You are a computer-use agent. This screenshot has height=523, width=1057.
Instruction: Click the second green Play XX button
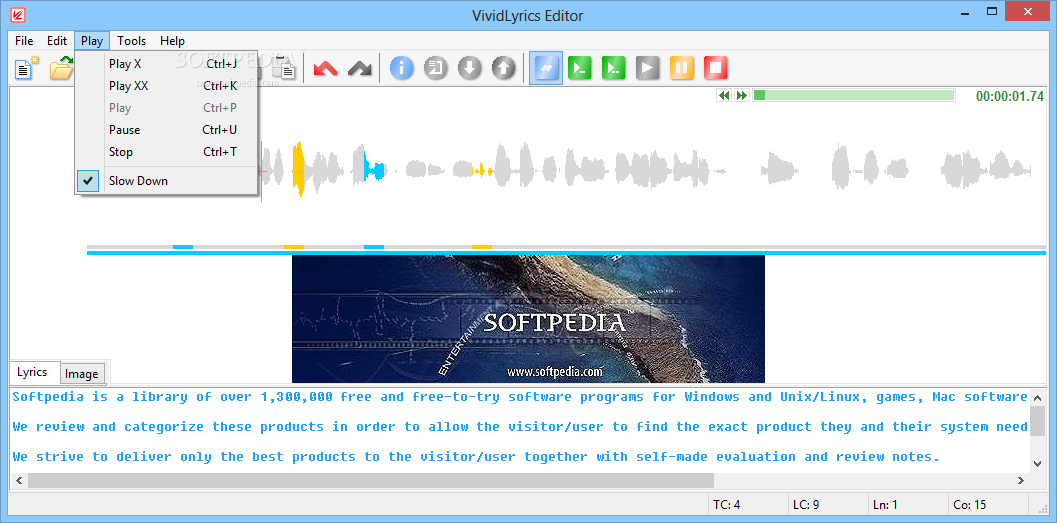[x=613, y=68]
